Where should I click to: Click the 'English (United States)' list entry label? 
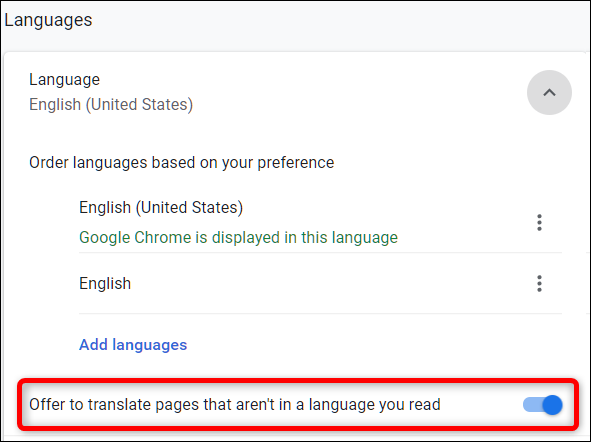[161, 207]
